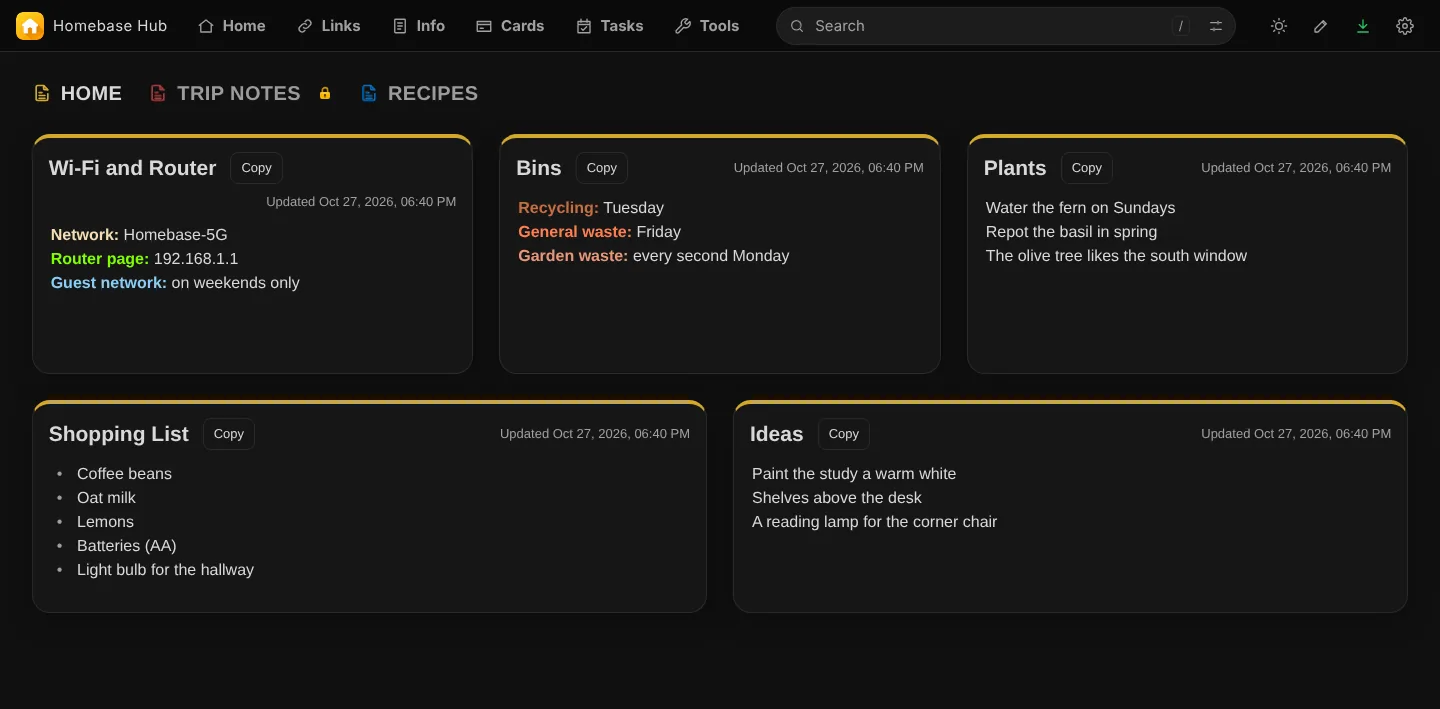Click 'A reading lamp for the corner chair'

click(874, 522)
